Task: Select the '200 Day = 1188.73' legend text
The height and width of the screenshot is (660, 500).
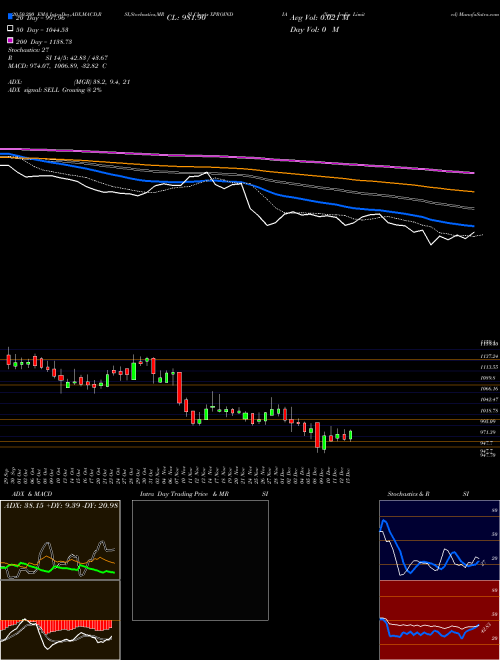Action: [x=44, y=42]
